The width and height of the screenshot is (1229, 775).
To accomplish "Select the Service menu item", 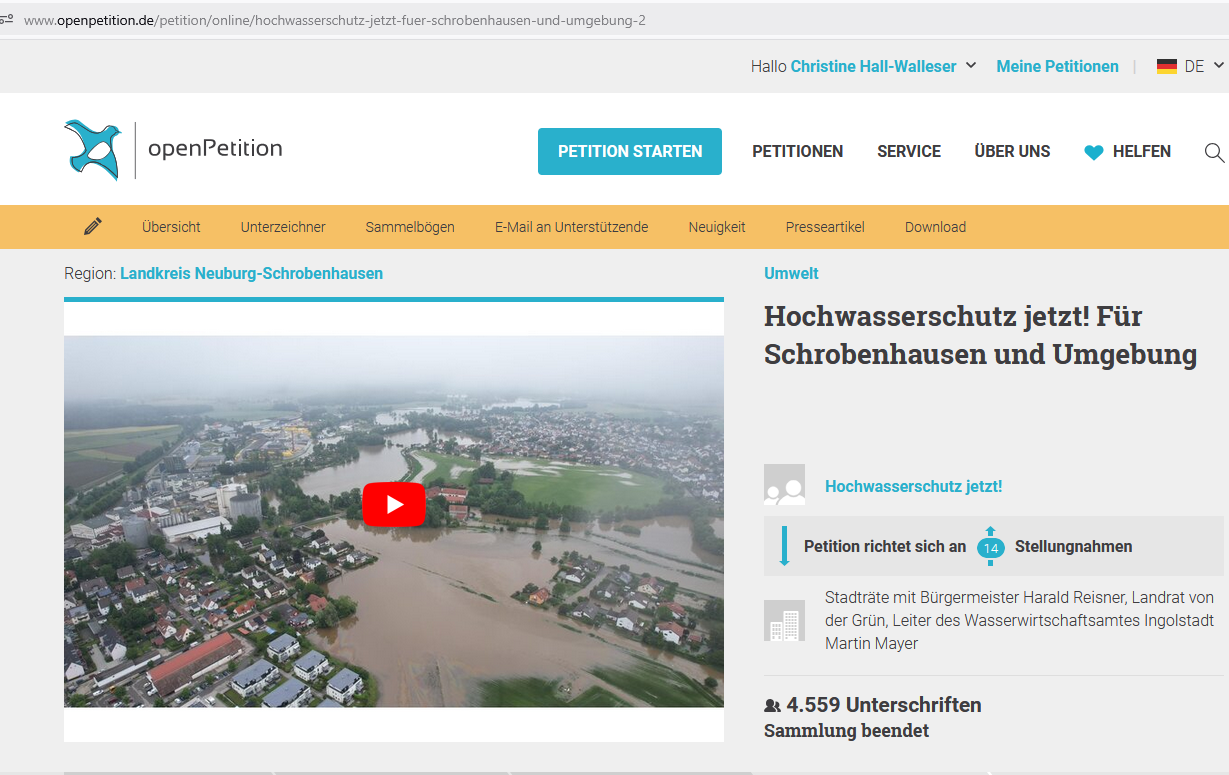I will pos(908,152).
